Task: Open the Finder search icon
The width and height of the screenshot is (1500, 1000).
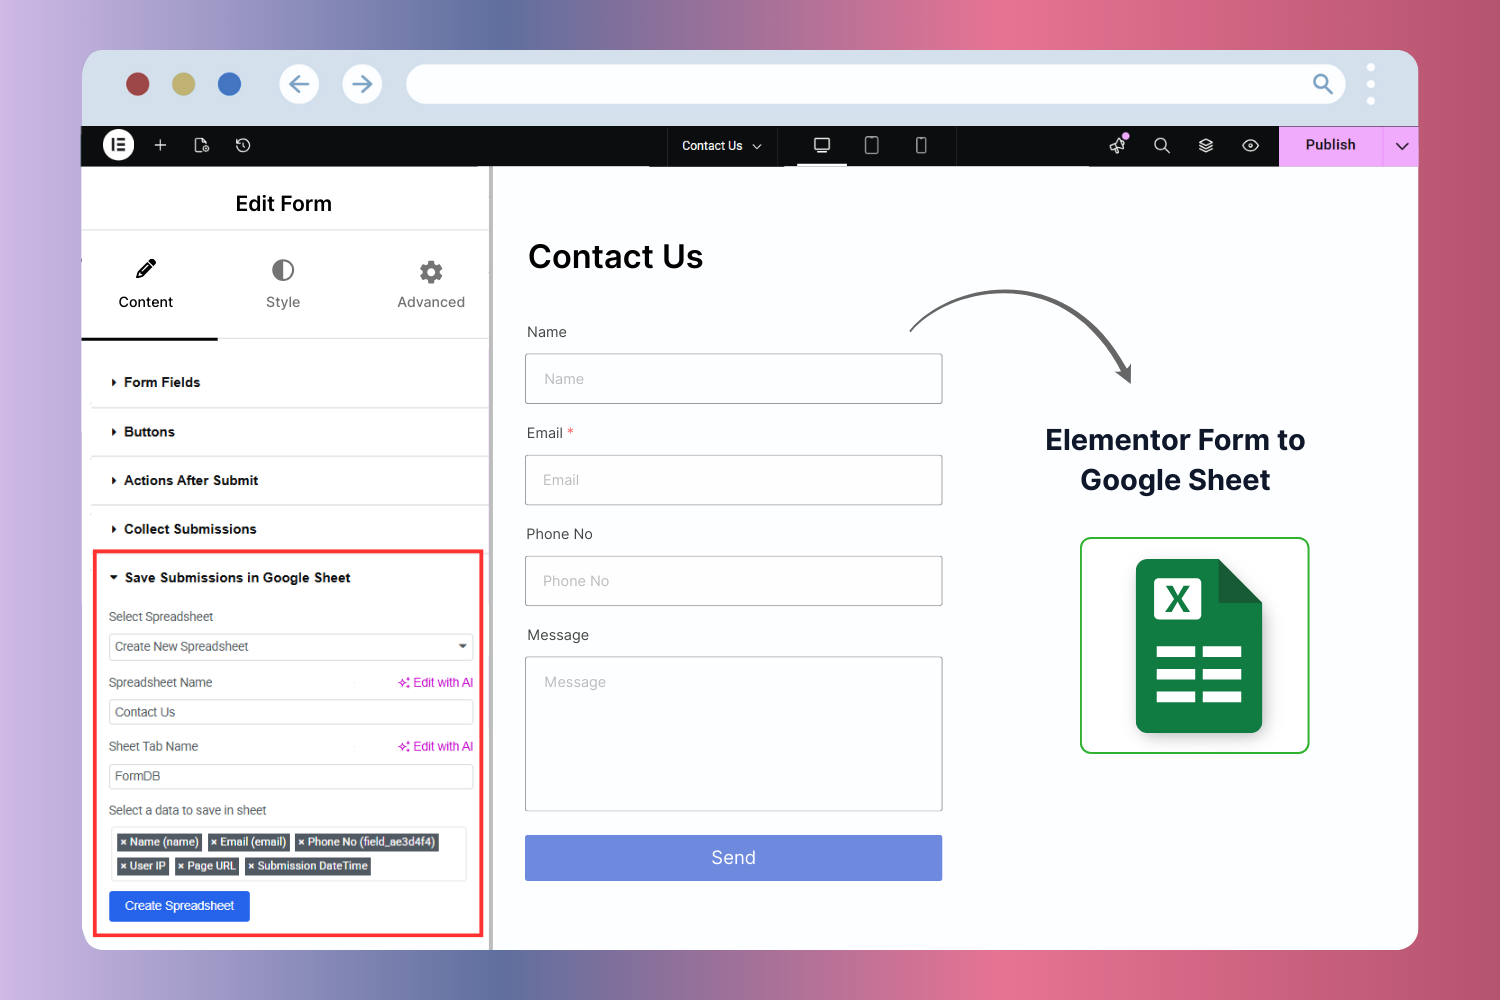Action: [x=1161, y=145]
